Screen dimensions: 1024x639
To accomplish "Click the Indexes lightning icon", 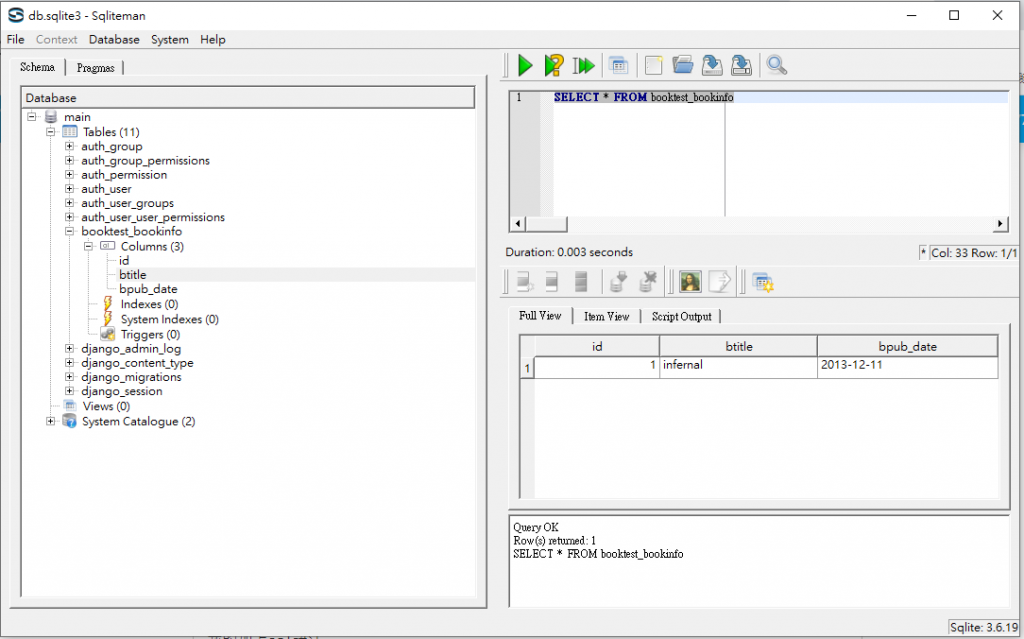I will pyautogui.click(x=108, y=304).
